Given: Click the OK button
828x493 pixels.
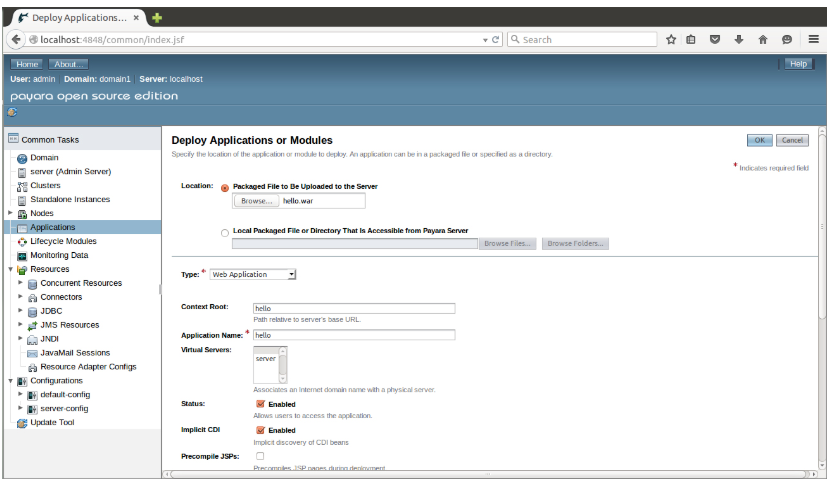Looking at the screenshot, I should click(x=759, y=141).
